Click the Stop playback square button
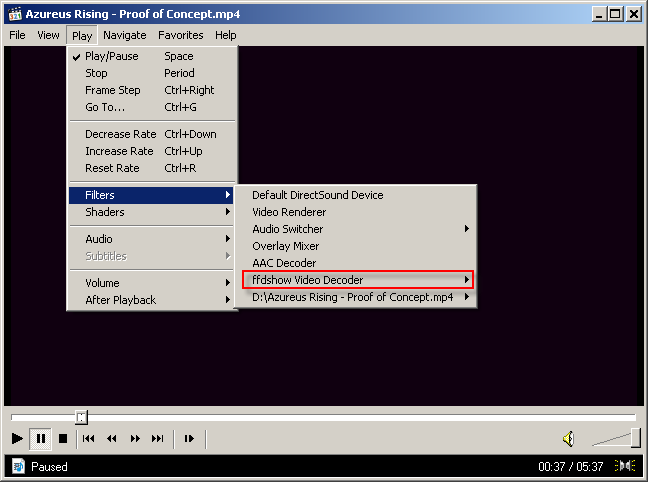 point(63,438)
